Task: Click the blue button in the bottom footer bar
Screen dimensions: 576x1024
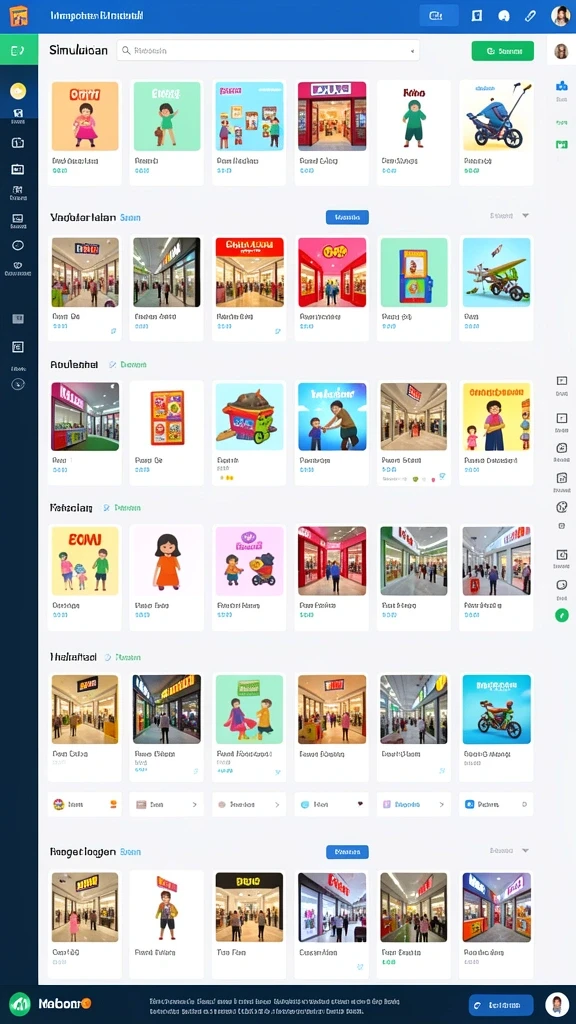Action: 501,1004
